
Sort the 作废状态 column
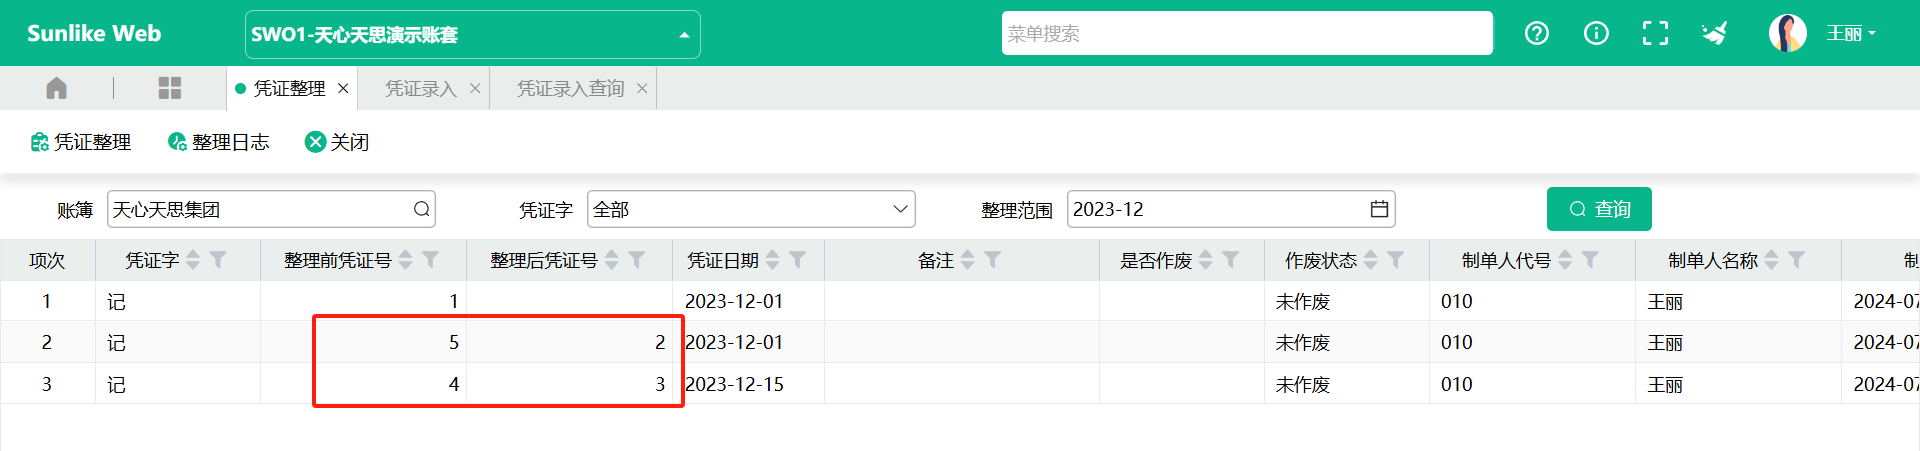point(1371,260)
